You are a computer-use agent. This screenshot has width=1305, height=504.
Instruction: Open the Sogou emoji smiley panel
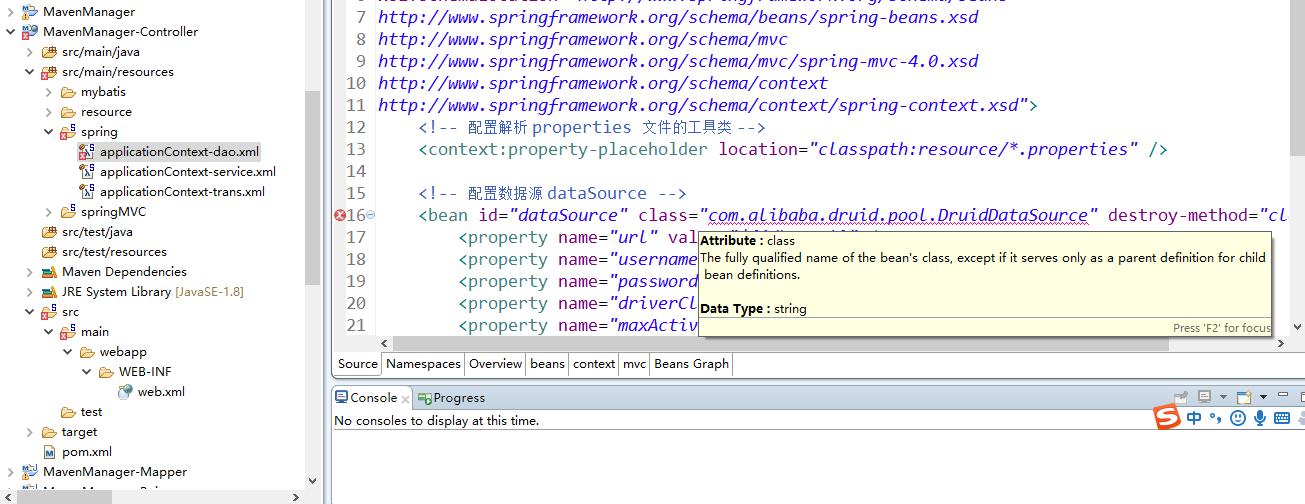click(1238, 418)
